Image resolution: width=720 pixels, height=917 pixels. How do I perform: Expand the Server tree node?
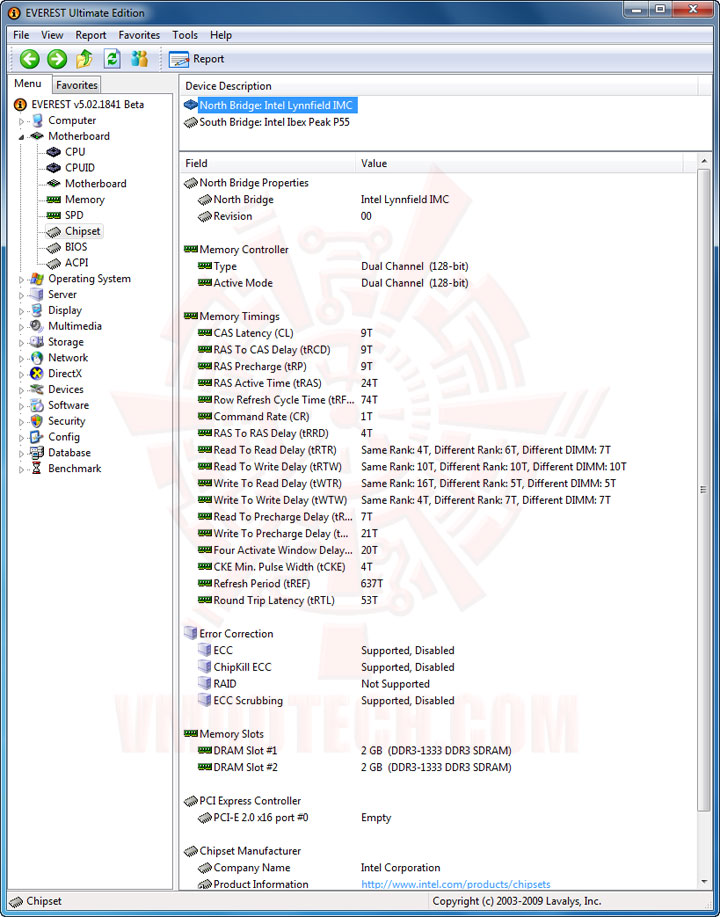click(x=22, y=295)
